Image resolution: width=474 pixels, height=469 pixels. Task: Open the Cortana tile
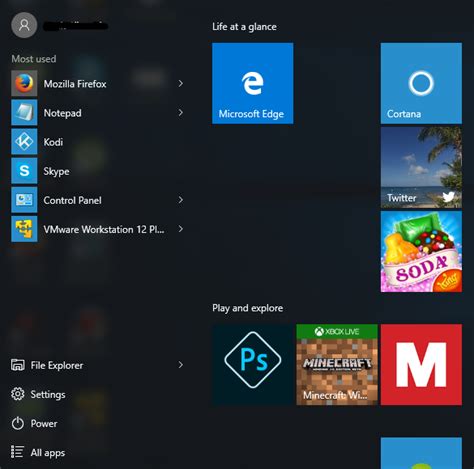point(421,83)
